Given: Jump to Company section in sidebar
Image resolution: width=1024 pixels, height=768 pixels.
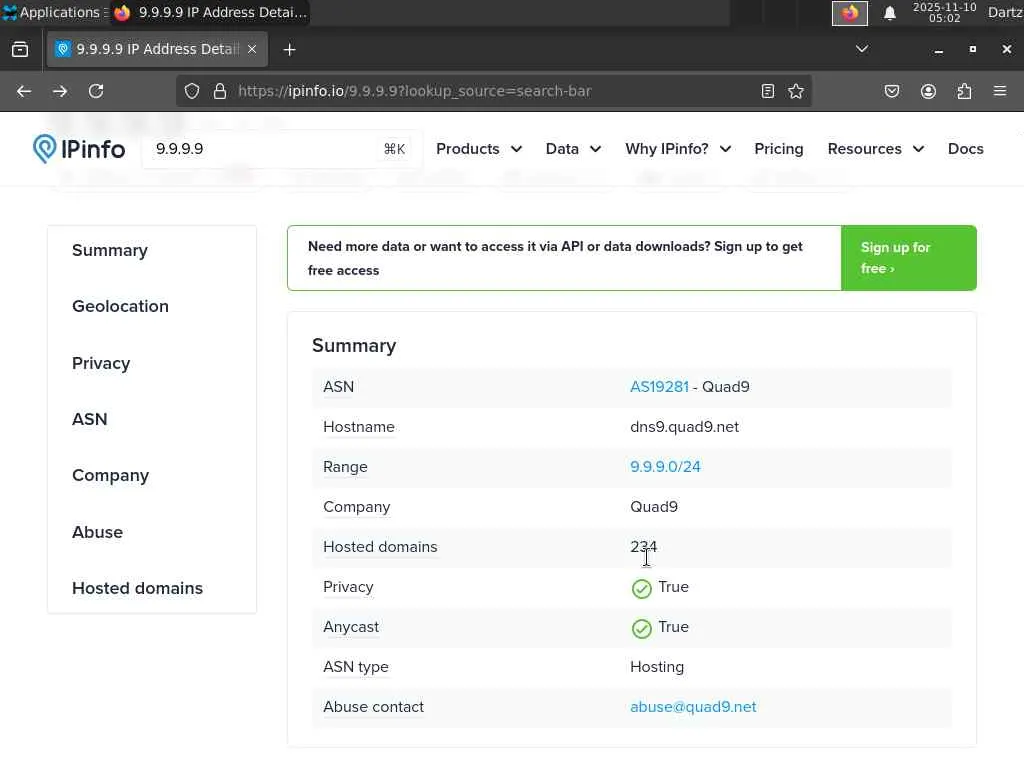Looking at the screenshot, I should [x=110, y=475].
